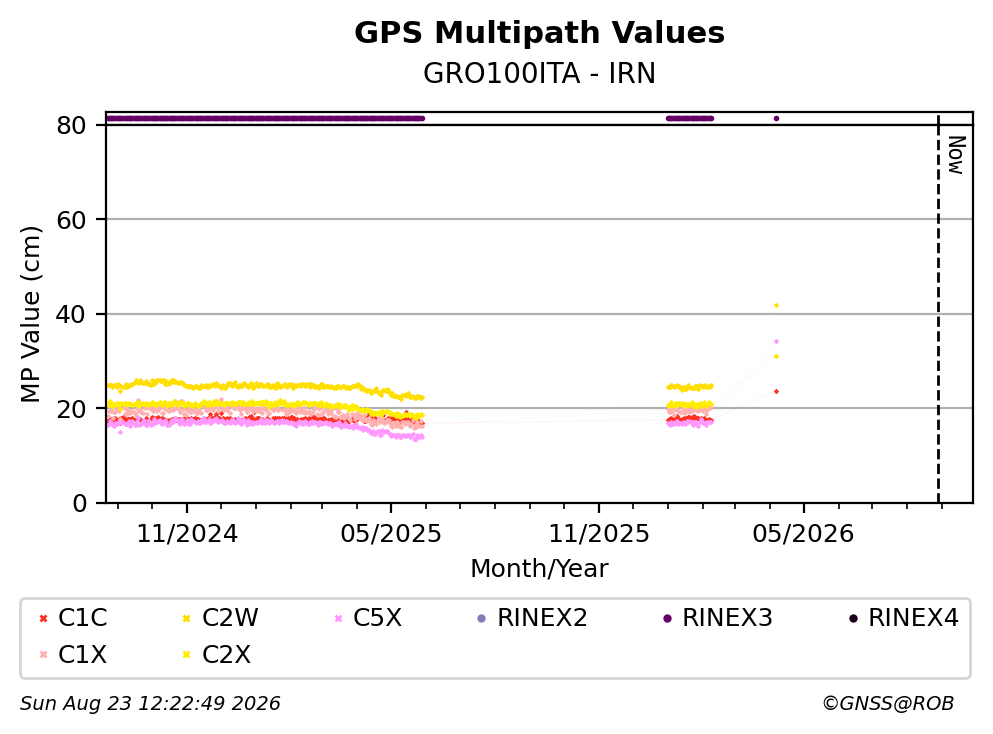Viewport: 993px width, 734px height.
Task: Click the GPS Multipath Values title
Action: (x=539, y=33)
